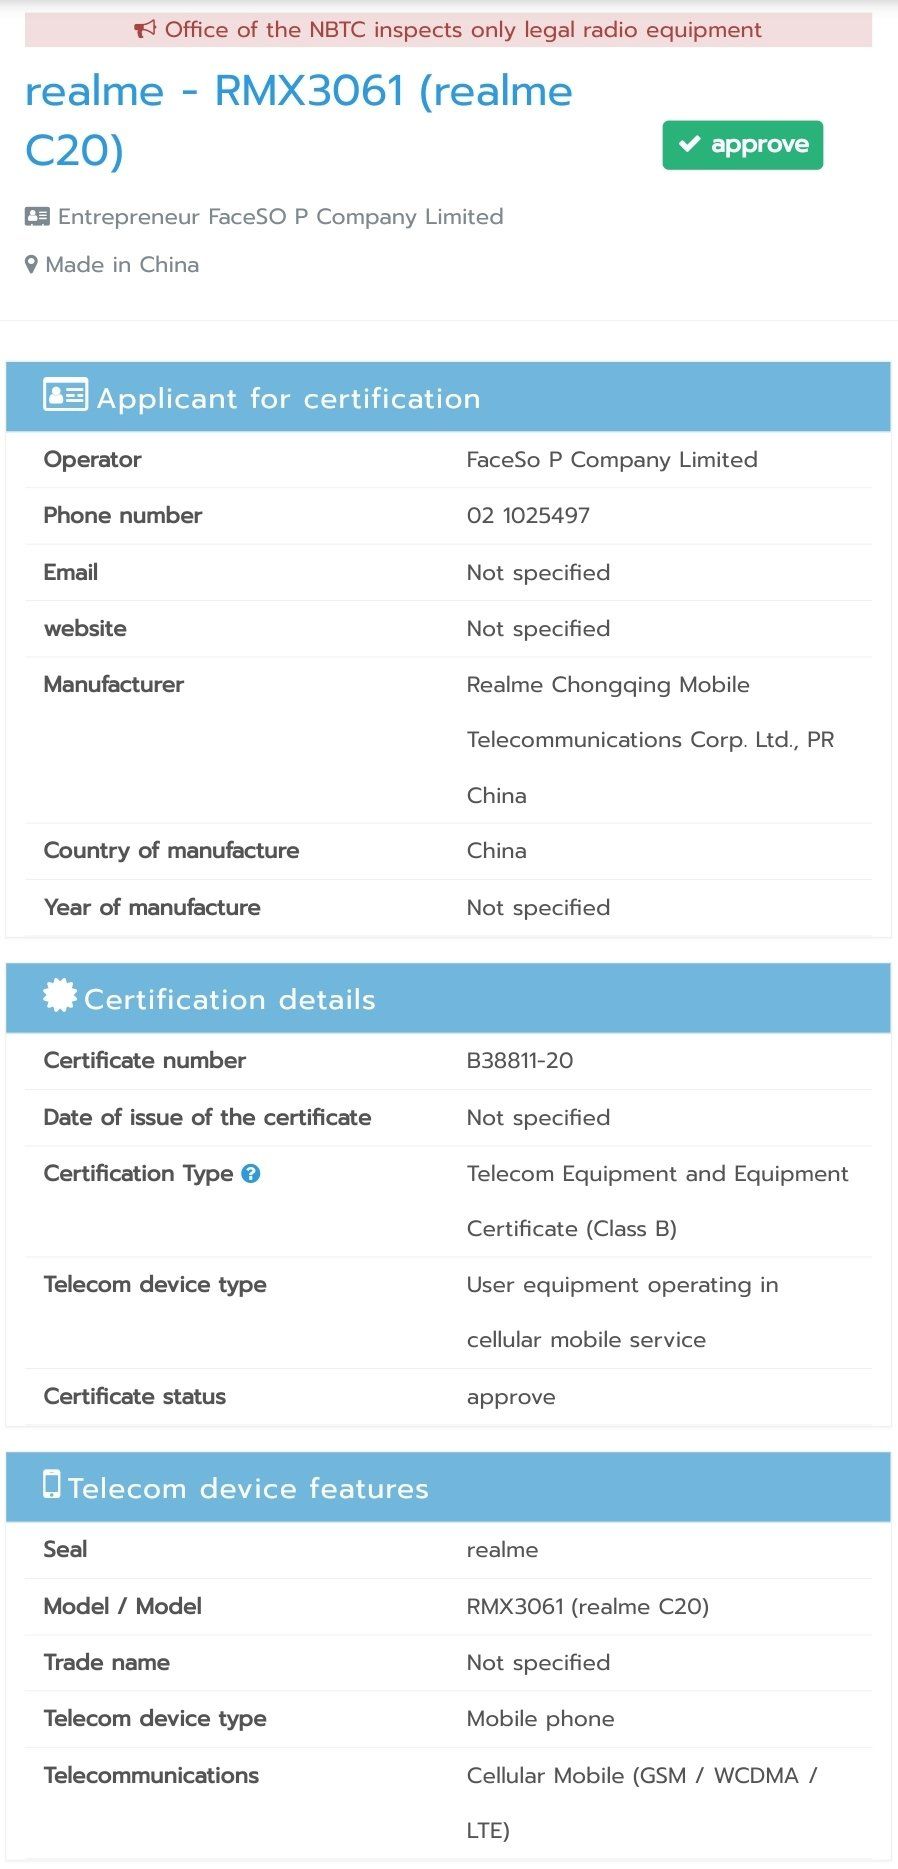Click the contact card icon in Applicant header
The image size is (898, 1869).
(x=64, y=395)
